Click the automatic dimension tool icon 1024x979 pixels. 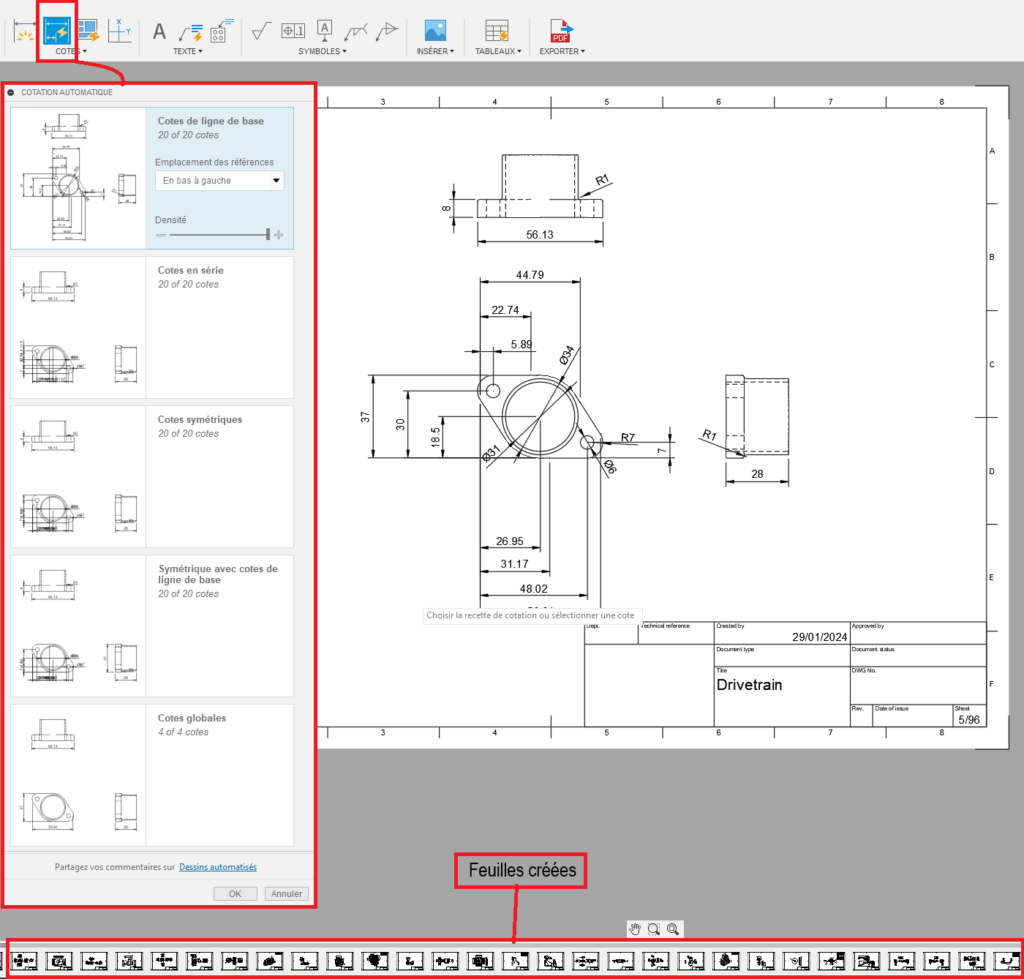click(x=56, y=31)
